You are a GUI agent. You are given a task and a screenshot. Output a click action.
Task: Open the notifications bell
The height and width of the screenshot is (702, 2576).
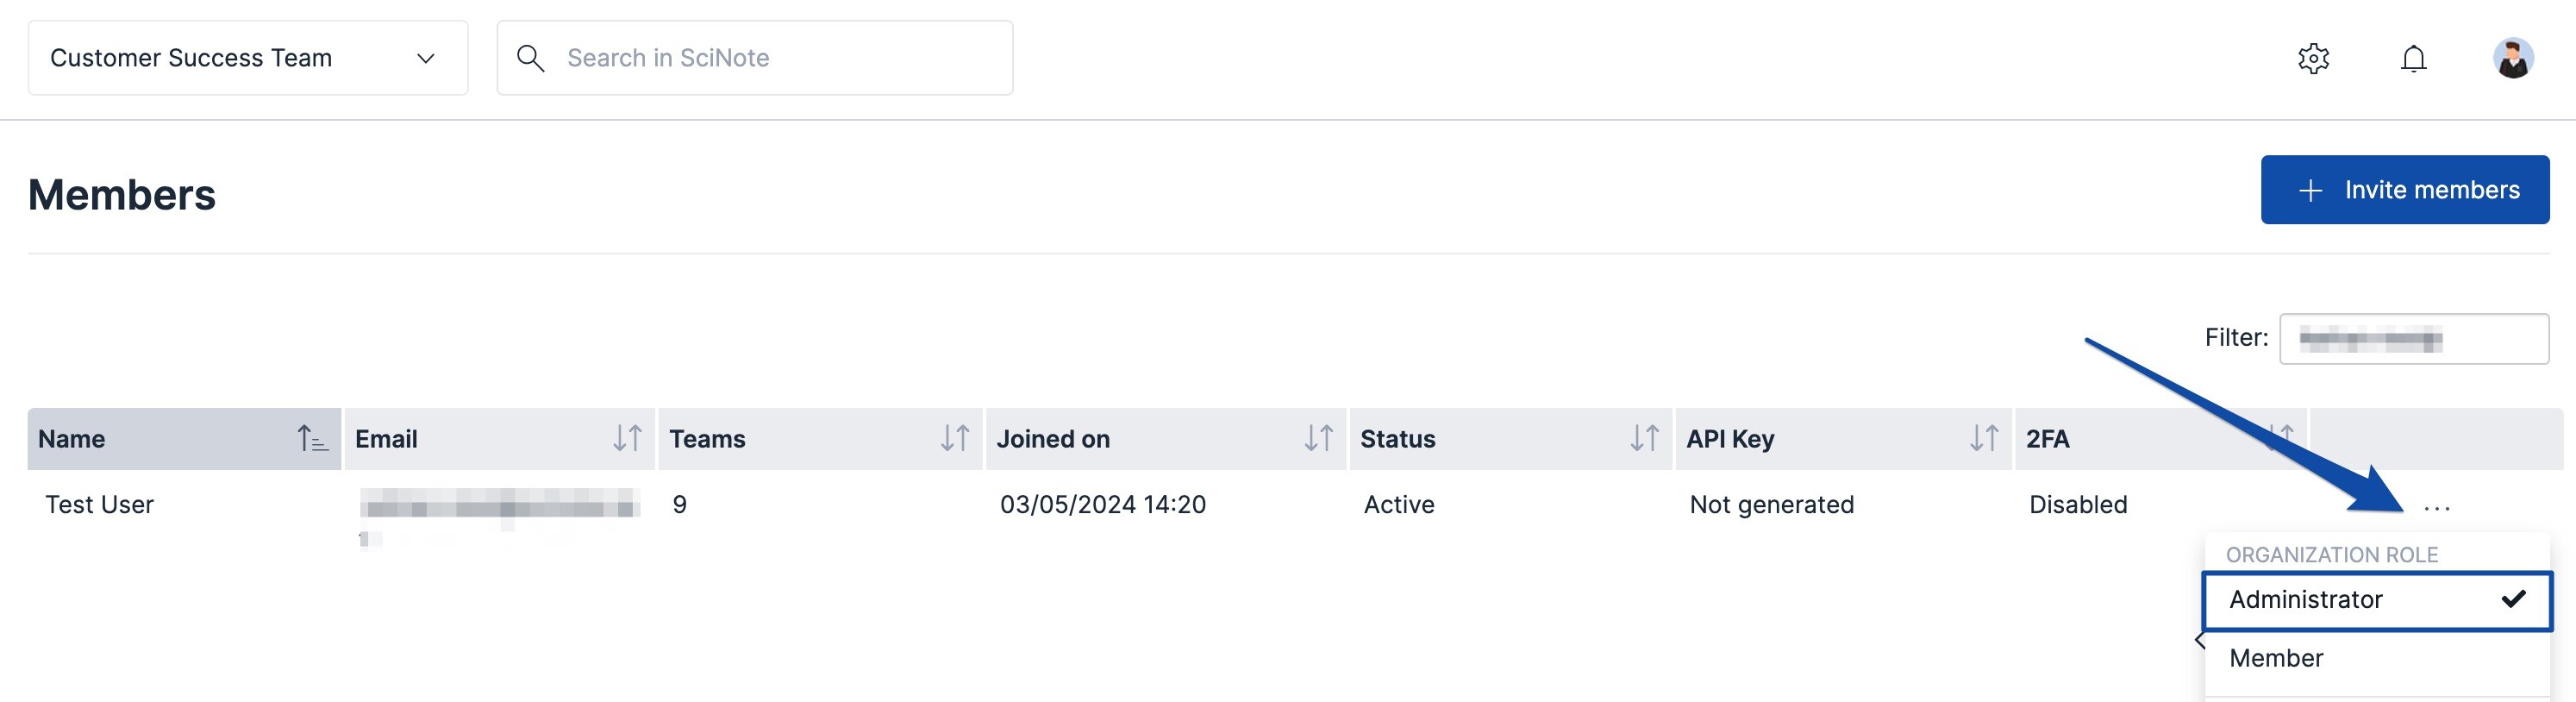tap(2413, 59)
